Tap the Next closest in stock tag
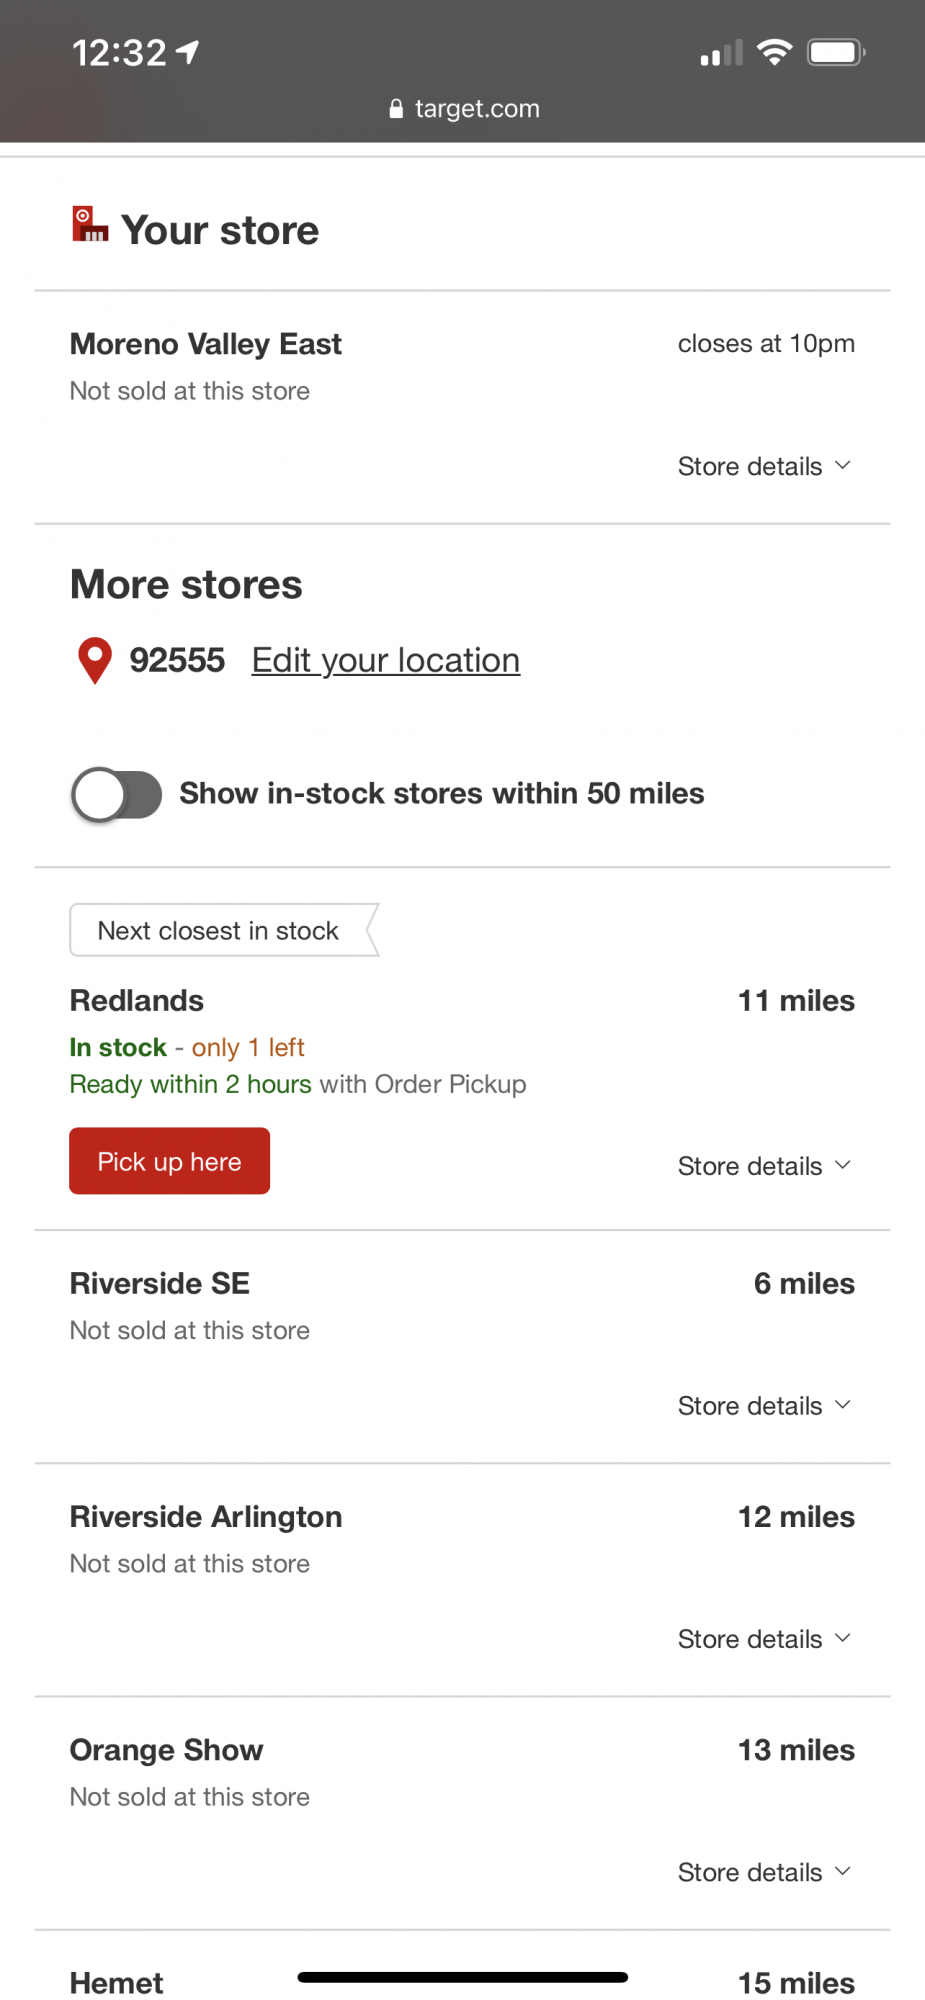The width and height of the screenshot is (925, 2000). click(218, 931)
